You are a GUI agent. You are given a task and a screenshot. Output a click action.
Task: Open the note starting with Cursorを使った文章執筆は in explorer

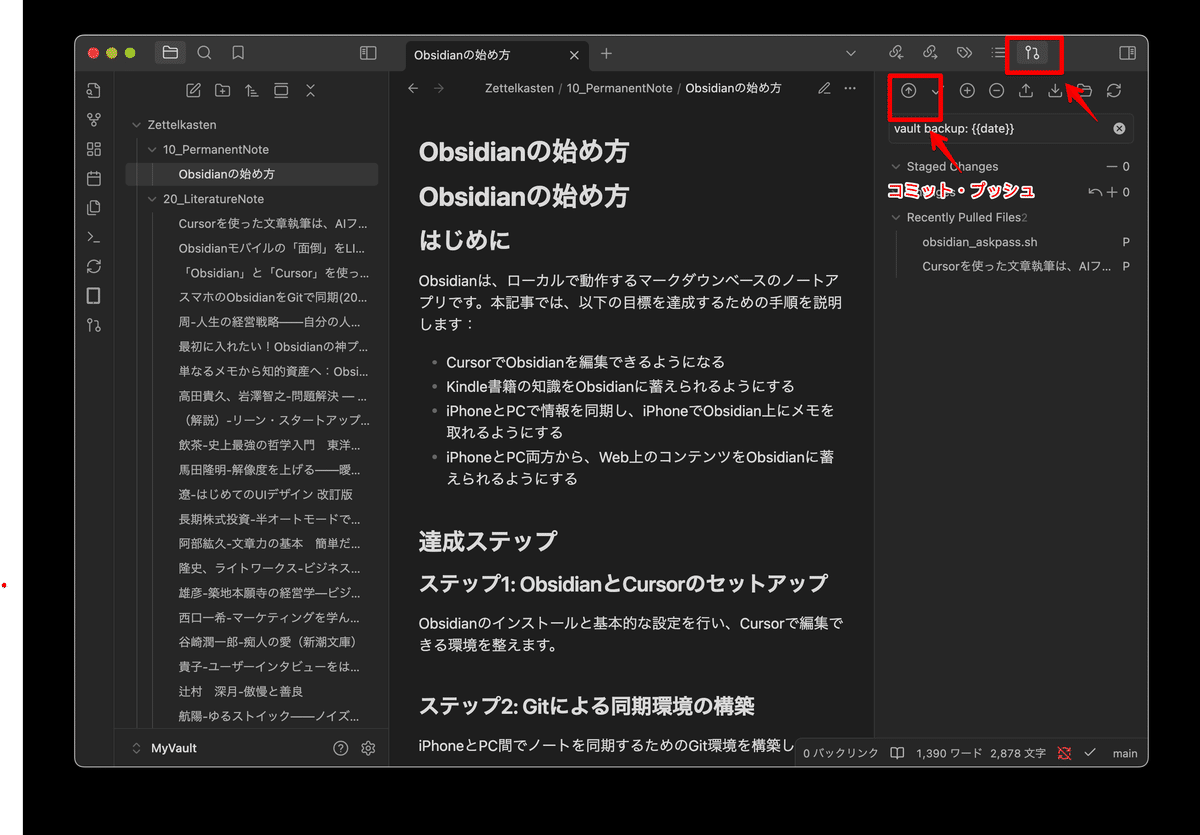[274, 224]
